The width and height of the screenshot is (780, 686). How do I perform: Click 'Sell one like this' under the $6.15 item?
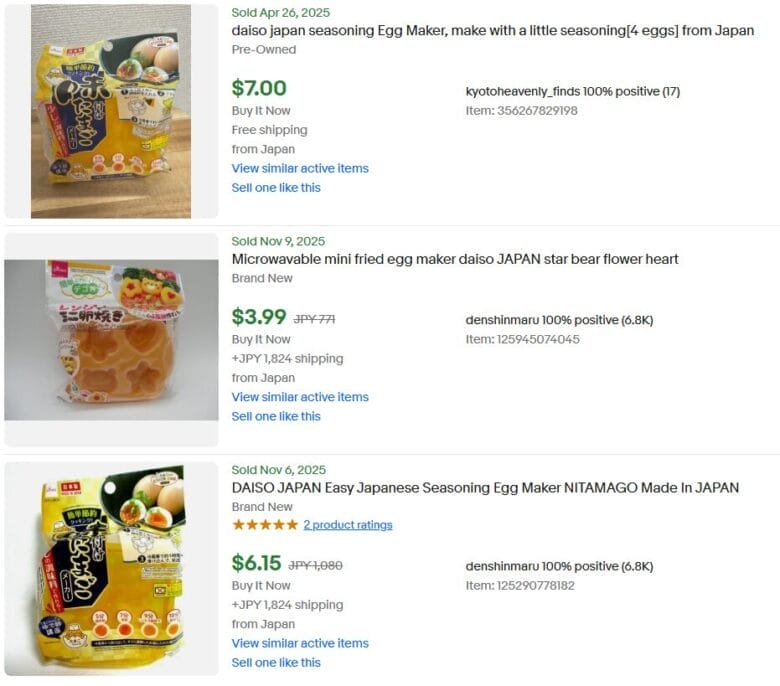276,662
